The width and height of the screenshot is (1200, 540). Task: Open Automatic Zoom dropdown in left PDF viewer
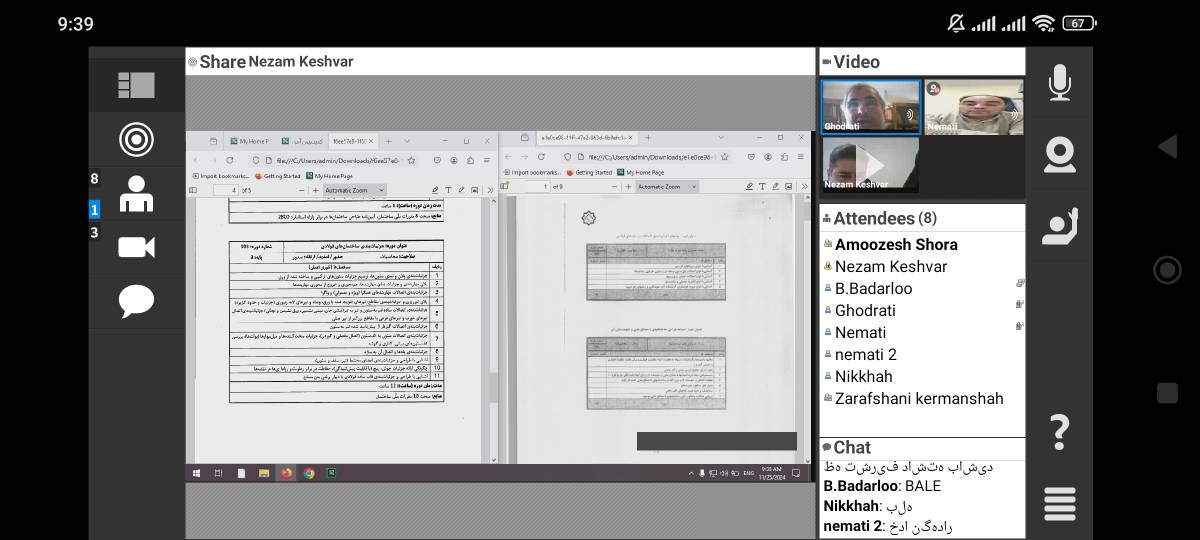[x=354, y=190]
